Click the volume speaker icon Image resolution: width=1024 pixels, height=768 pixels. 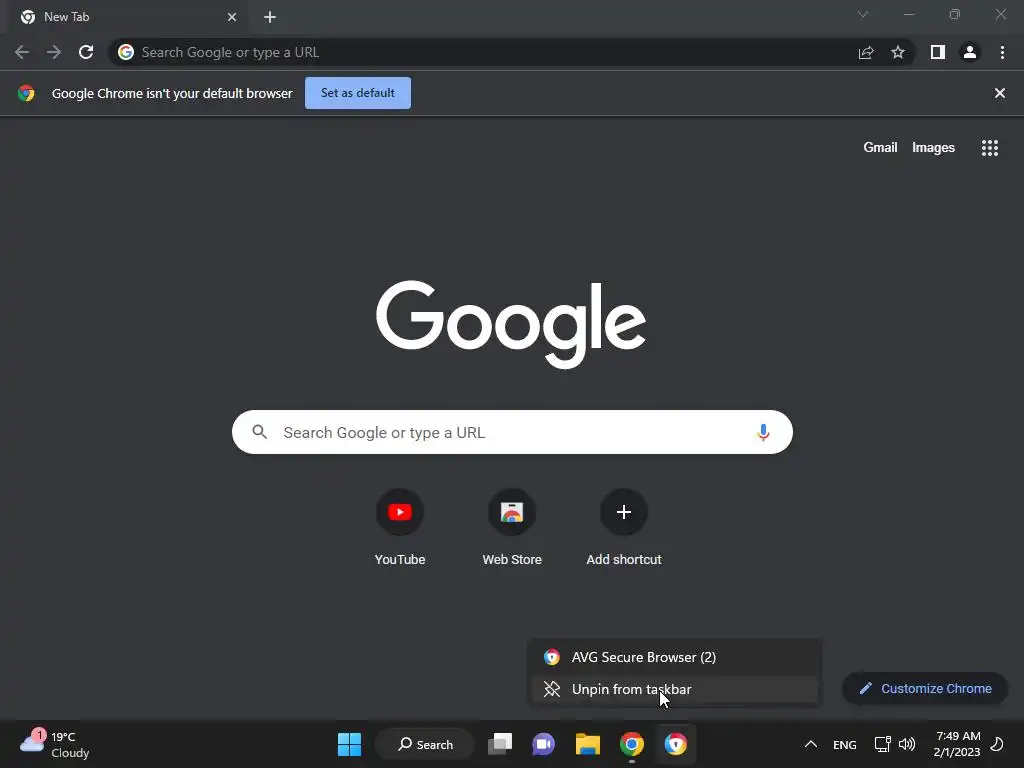pyautogui.click(x=907, y=744)
